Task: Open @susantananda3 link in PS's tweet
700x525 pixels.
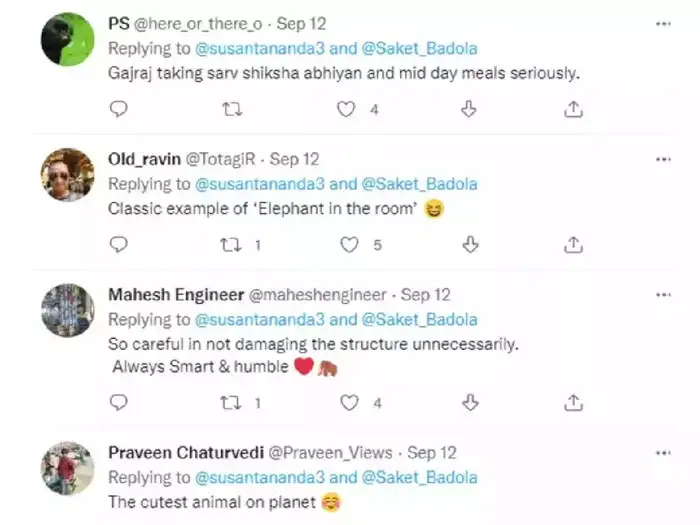Action: [x=259, y=49]
